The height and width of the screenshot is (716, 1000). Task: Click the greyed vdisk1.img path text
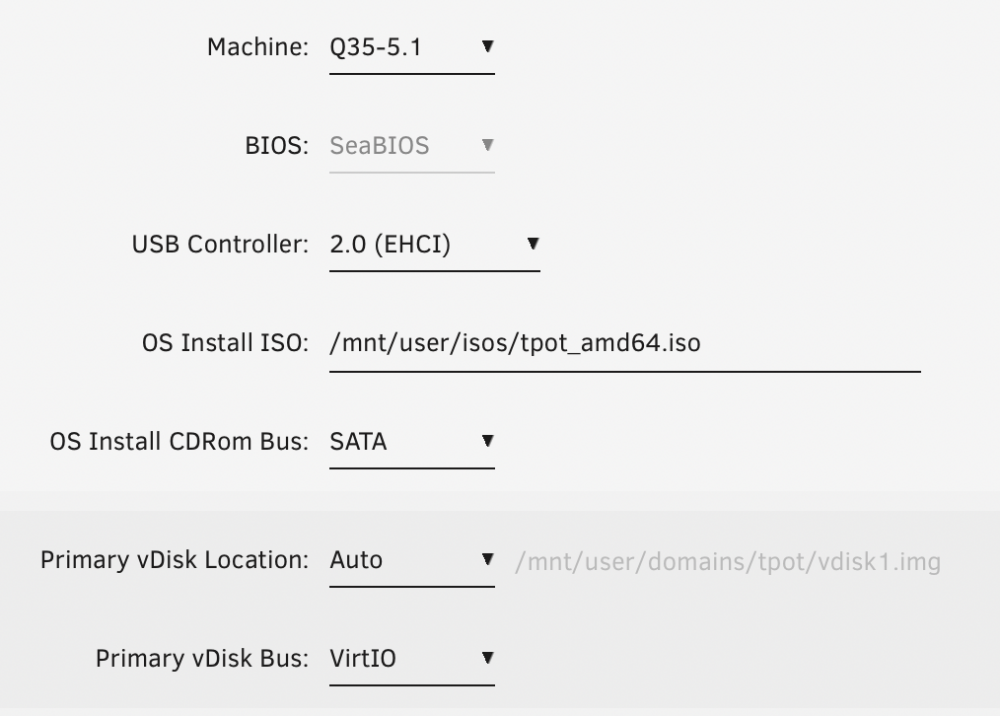(x=728, y=562)
